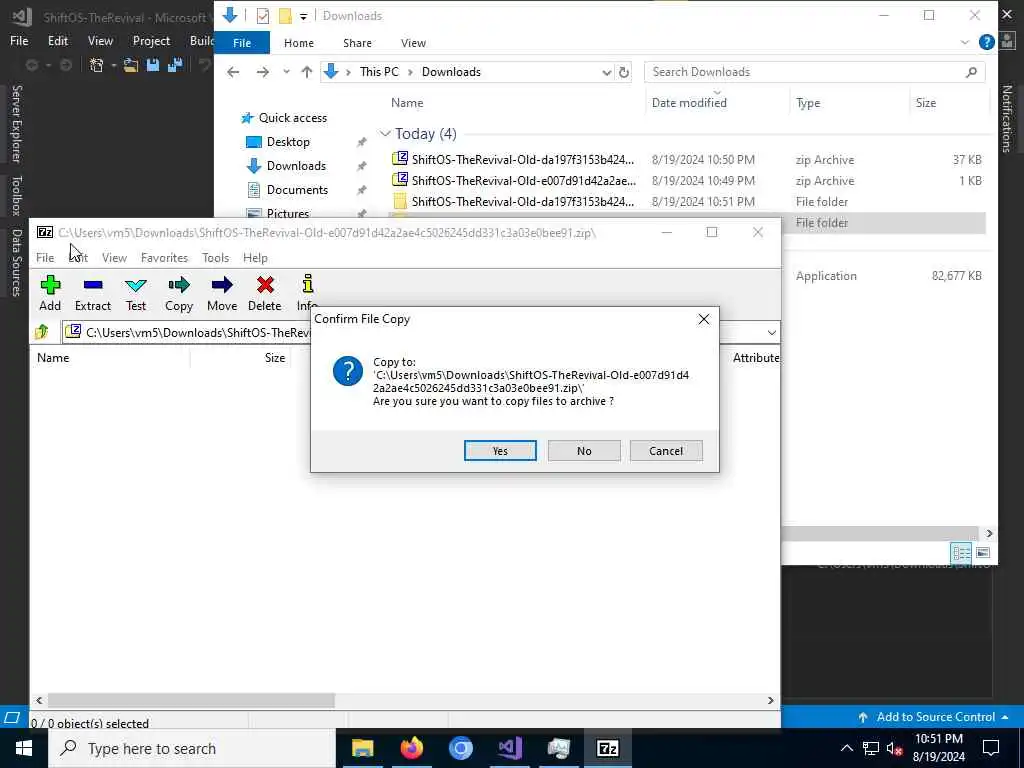Viewport: 1024px width, 768px height.
Task: Collapse the Today (4) group
Action: point(385,134)
